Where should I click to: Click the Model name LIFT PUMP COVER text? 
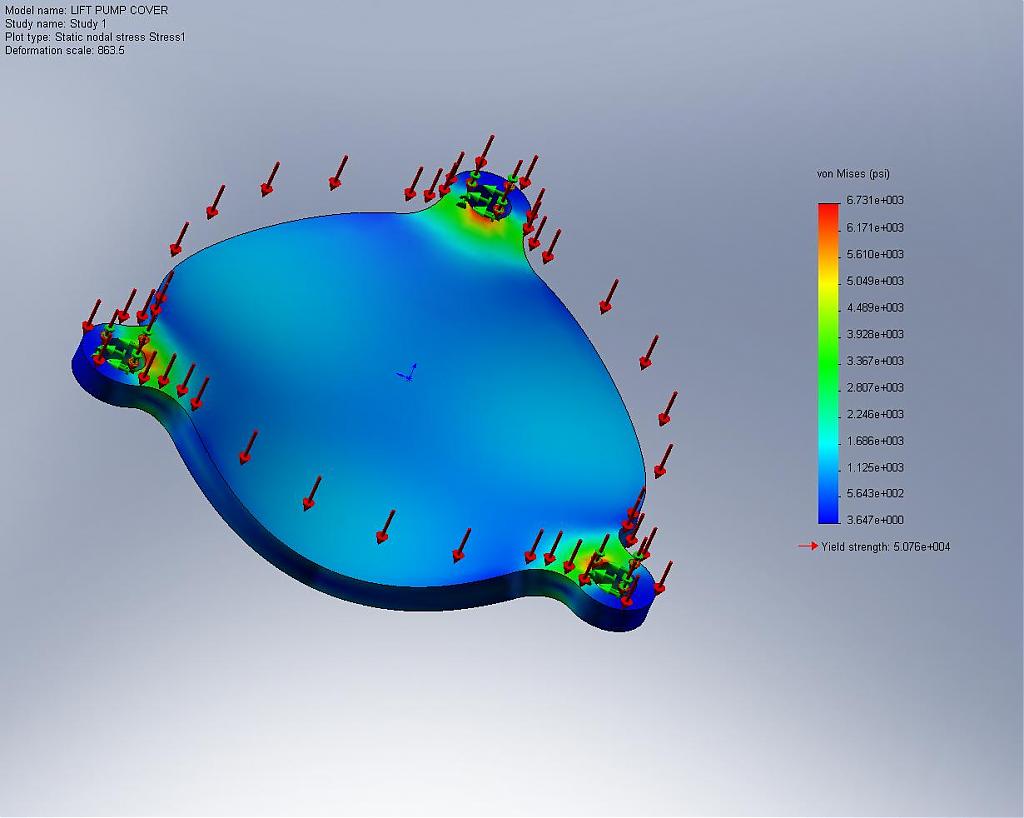(87, 10)
